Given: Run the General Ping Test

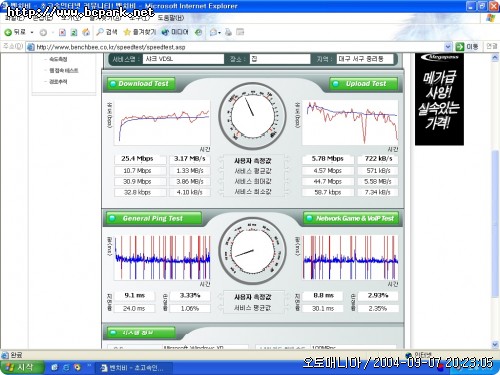Looking at the screenshot, I should [154, 218].
